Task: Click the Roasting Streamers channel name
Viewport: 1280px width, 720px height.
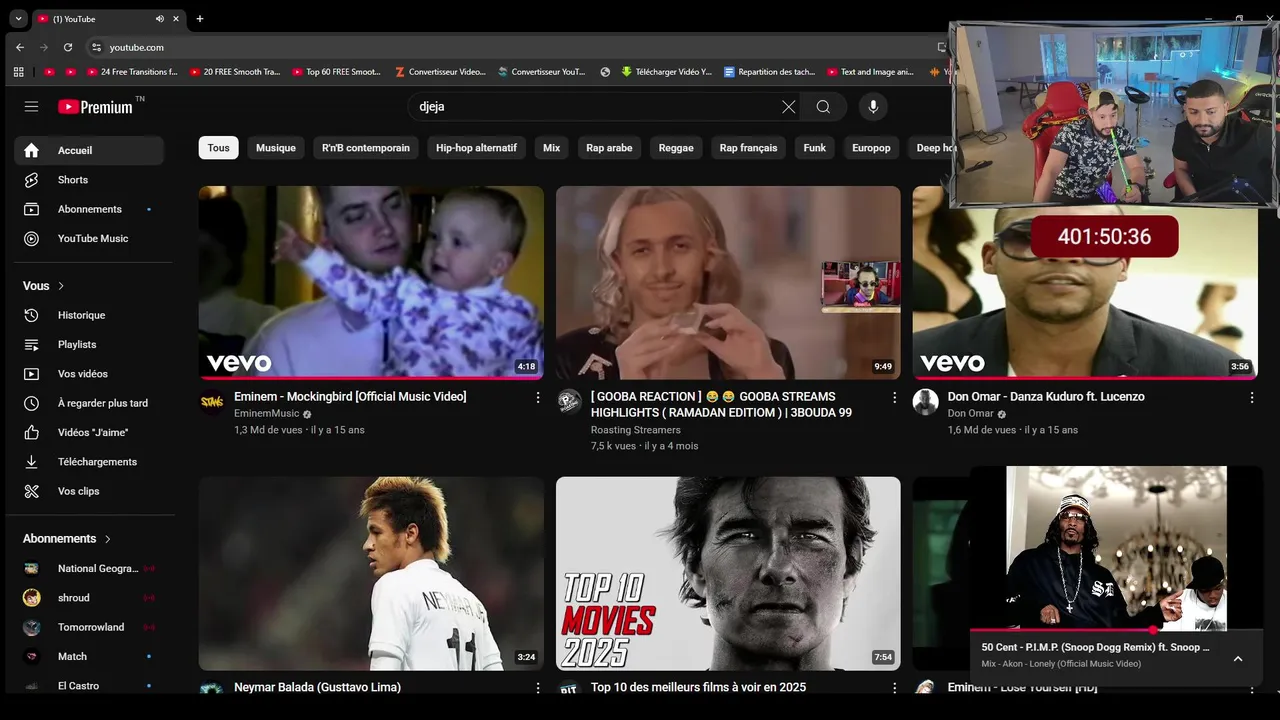Action: [636, 430]
